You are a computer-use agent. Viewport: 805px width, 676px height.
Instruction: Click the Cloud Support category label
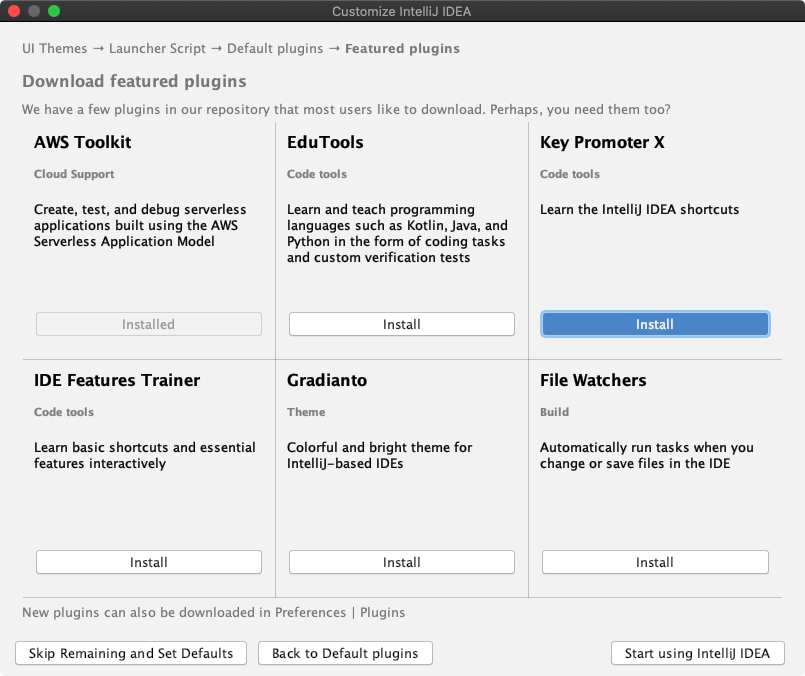(74, 174)
